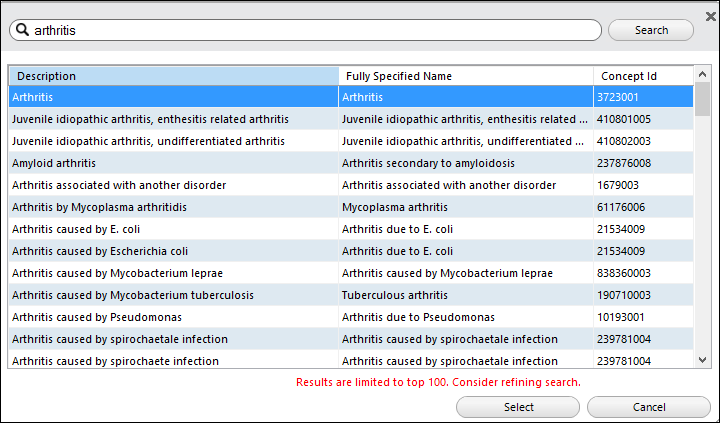Click concept id 410802003

[643, 141]
